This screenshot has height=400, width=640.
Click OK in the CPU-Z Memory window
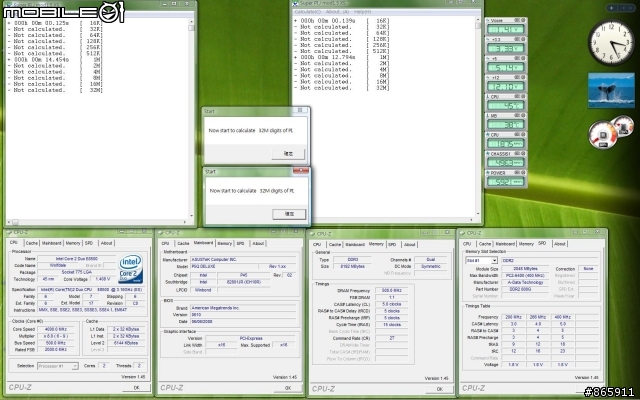pyautogui.click(x=440, y=389)
